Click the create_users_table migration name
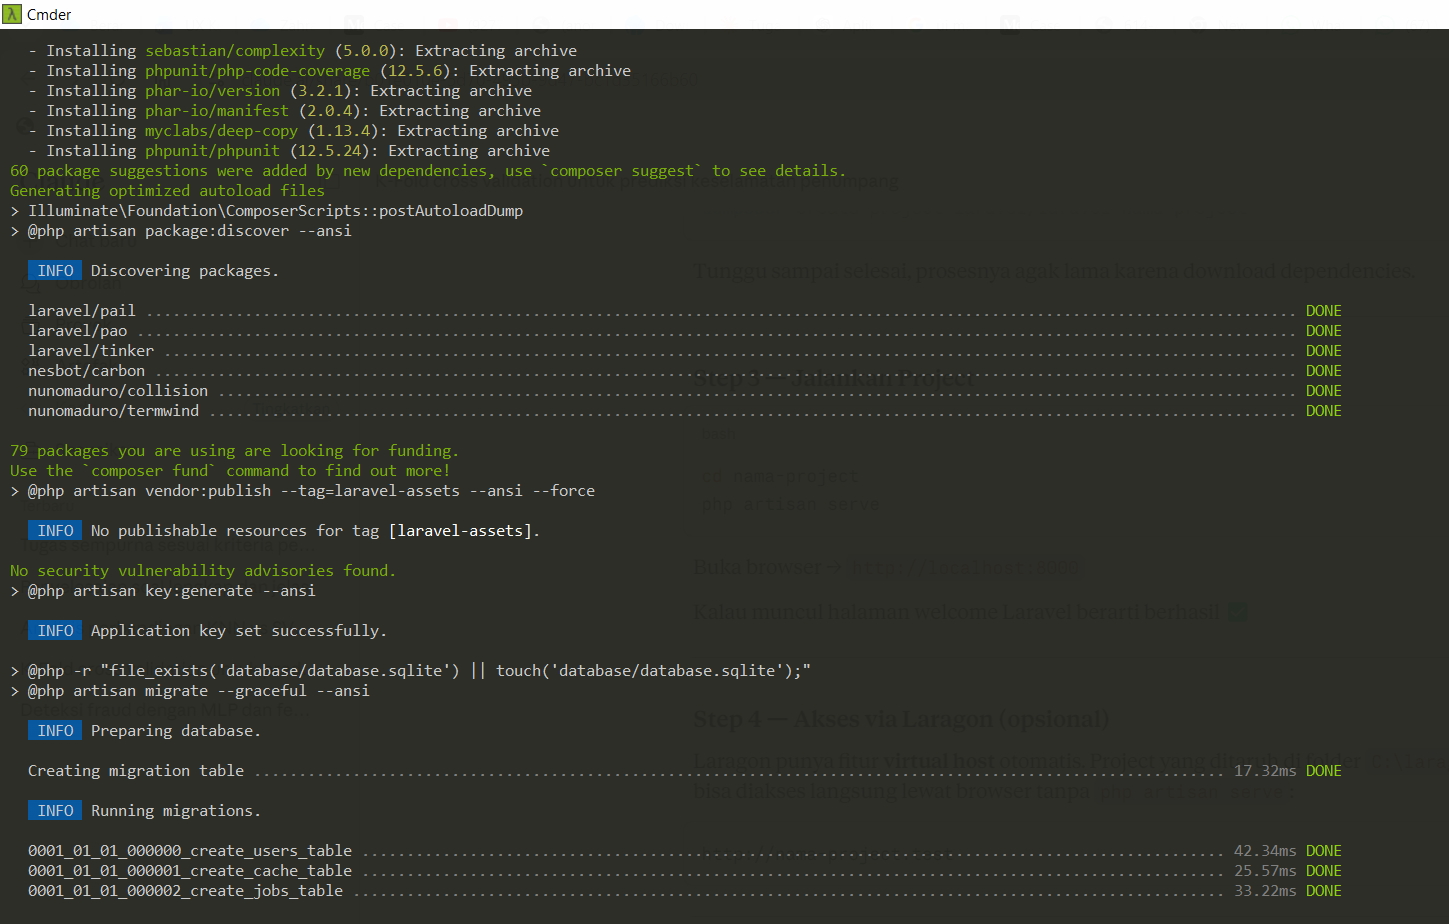1449x924 pixels. [190, 851]
